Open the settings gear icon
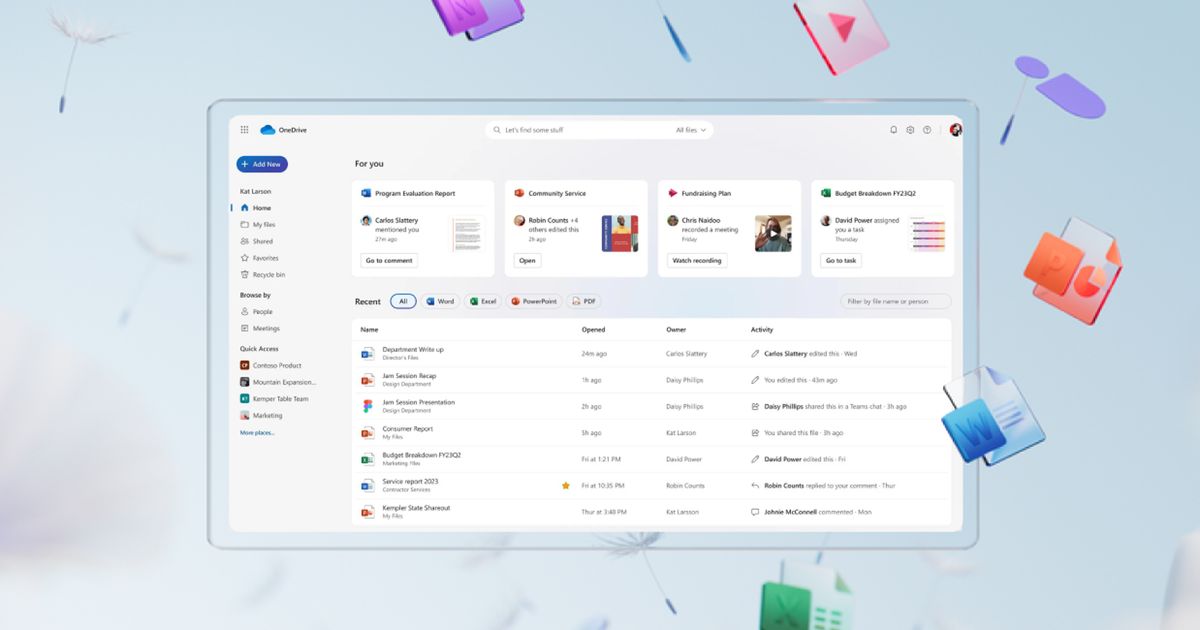Screen dimensions: 1200x630 [x=910, y=130]
